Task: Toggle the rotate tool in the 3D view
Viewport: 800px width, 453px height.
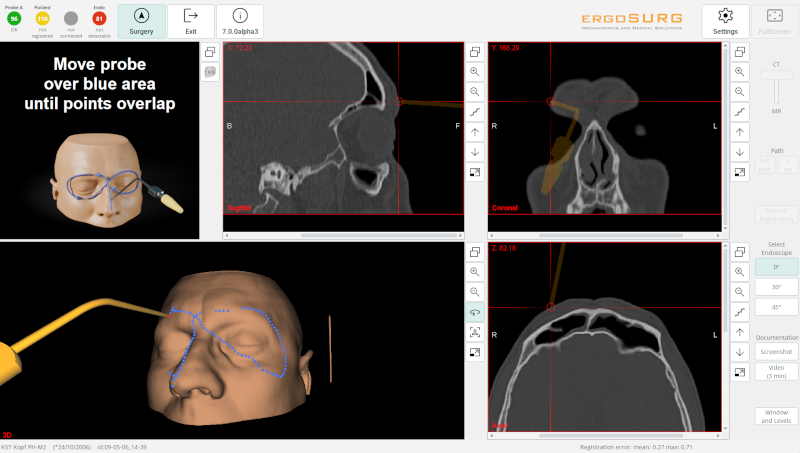Action: coord(475,312)
